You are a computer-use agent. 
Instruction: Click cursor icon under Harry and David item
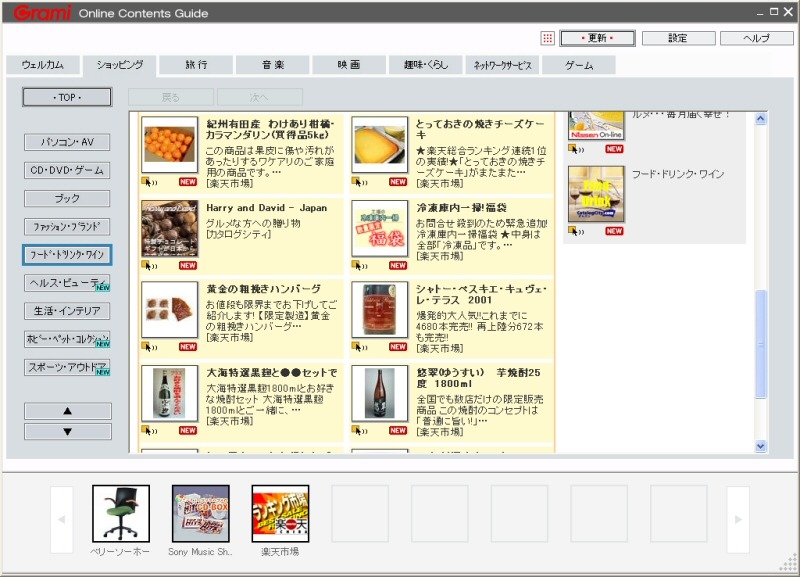149,265
